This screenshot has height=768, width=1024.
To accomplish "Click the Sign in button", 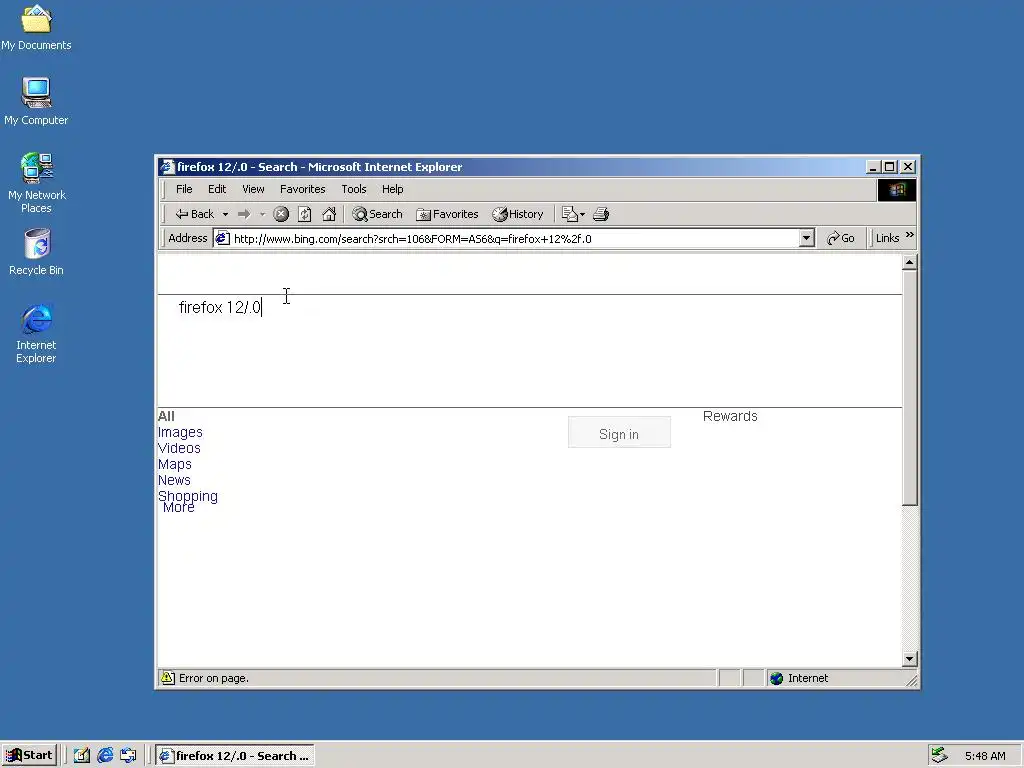I will [x=619, y=432].
